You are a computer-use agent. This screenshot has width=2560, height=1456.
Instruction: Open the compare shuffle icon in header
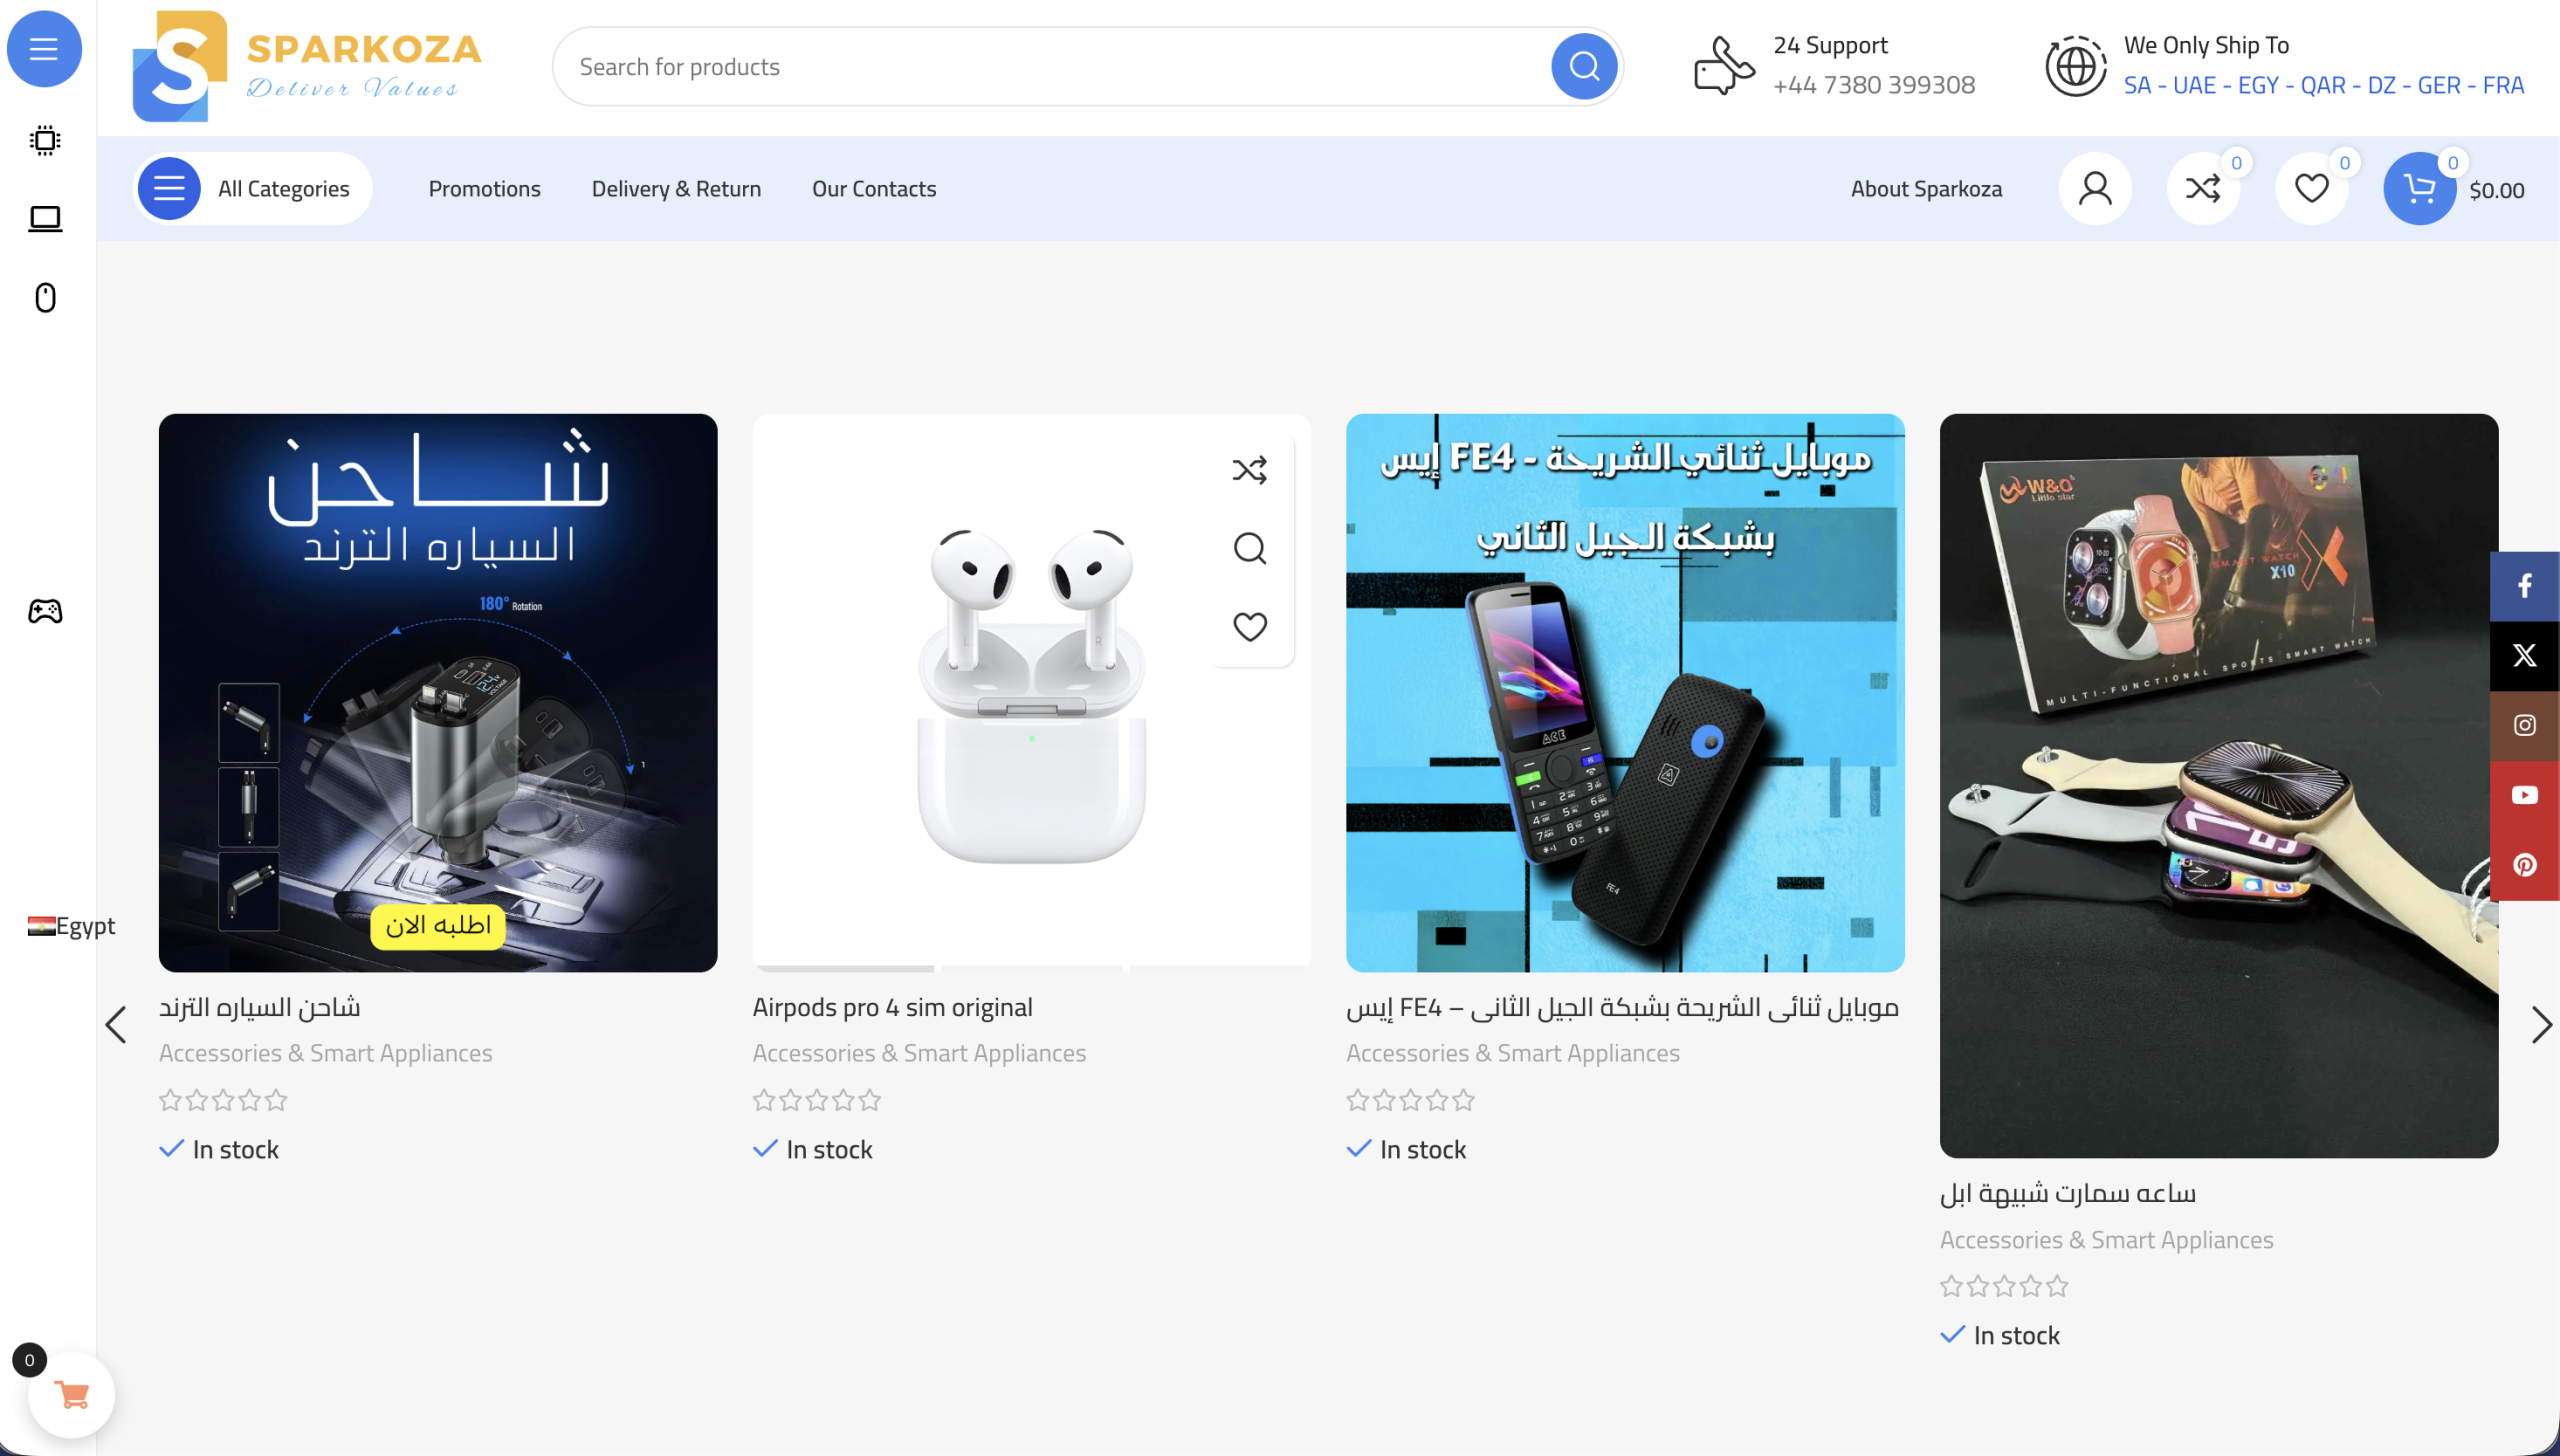click(2203, 188)
